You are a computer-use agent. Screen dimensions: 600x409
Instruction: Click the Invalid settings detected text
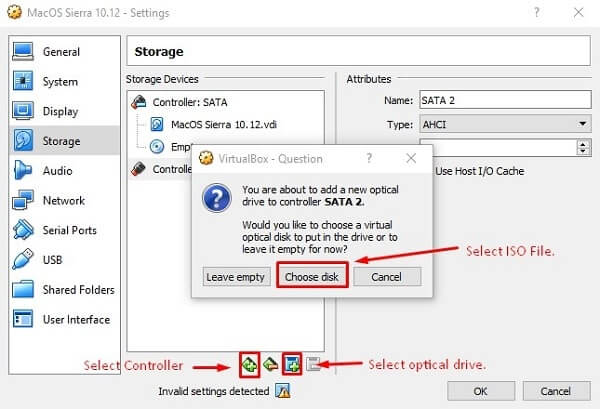pyautogui.click(x=214, y=391)
